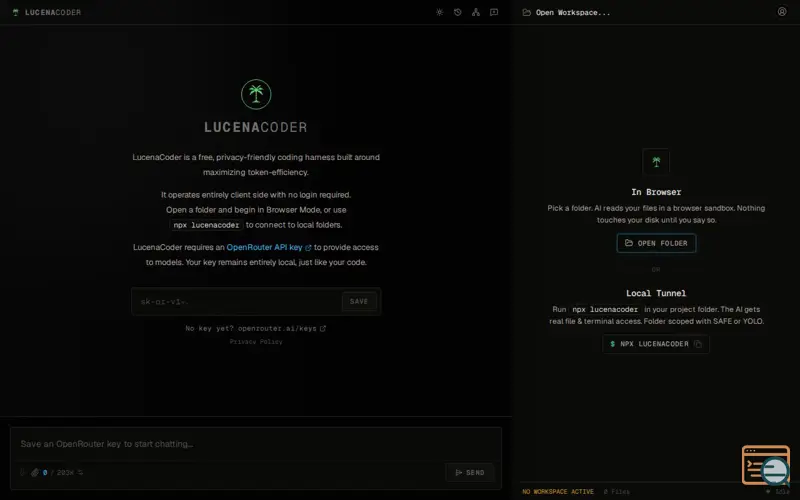Viewport: 800px width, 500px height.
Task: Click the LucenaCoder header logo
Action: (x=46, y=12)
